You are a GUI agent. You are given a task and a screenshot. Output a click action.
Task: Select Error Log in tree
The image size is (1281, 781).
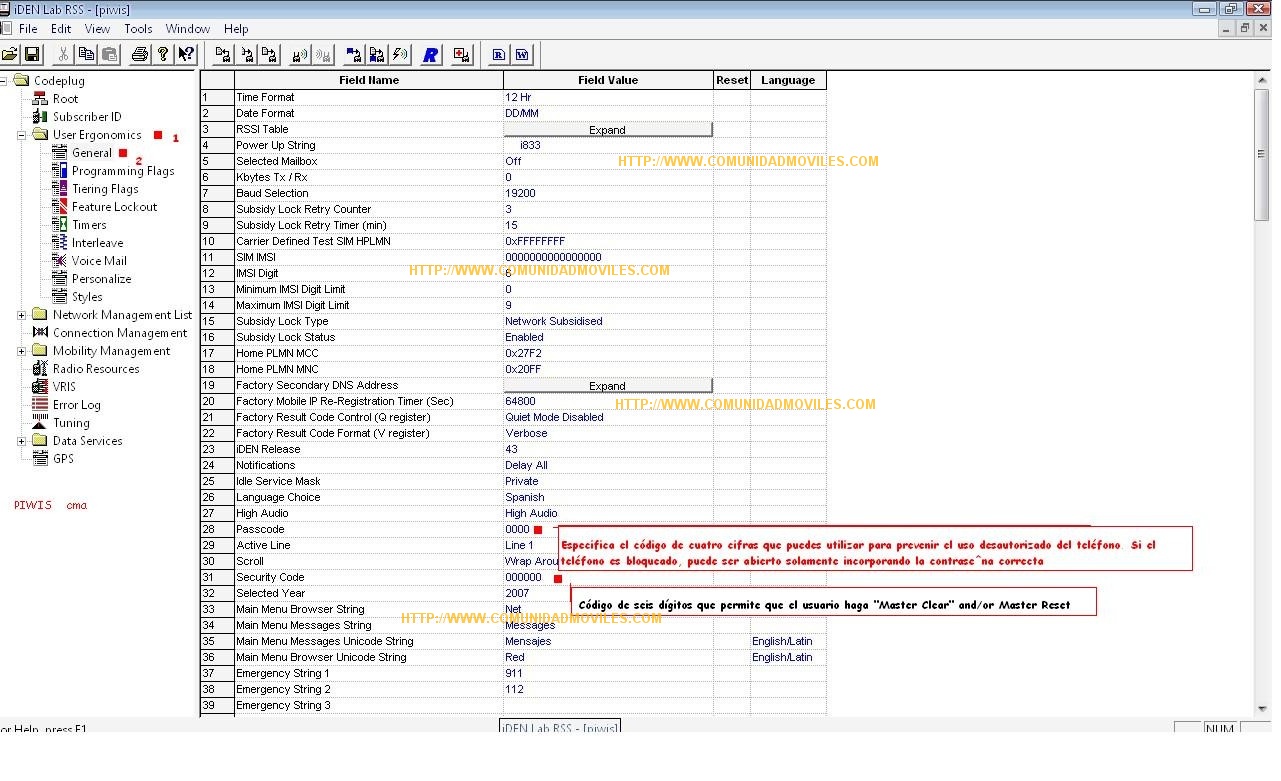76,405
